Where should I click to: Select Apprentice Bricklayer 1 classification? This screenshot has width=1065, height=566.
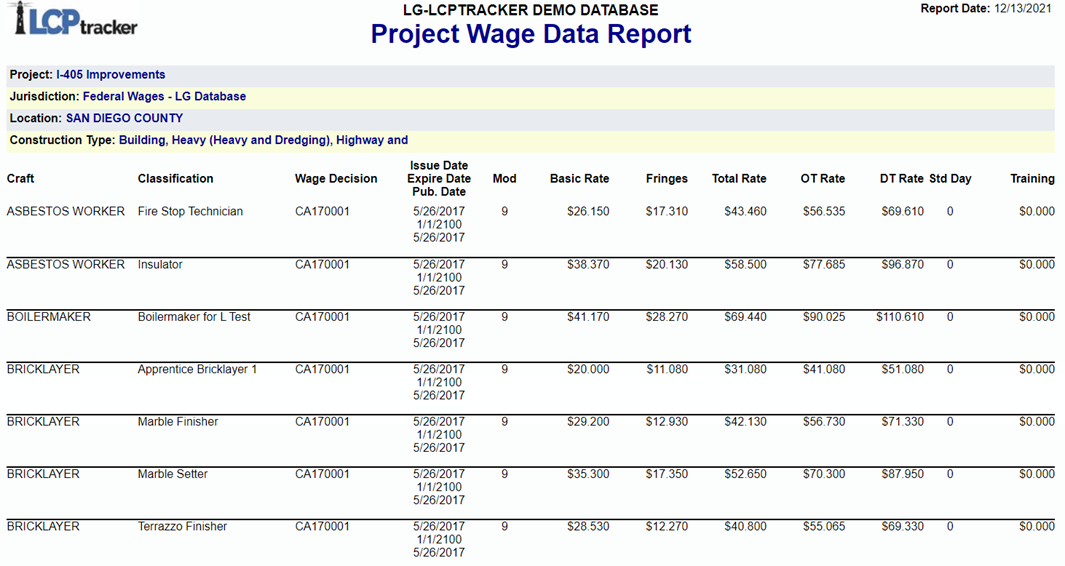tap(198, 370)
